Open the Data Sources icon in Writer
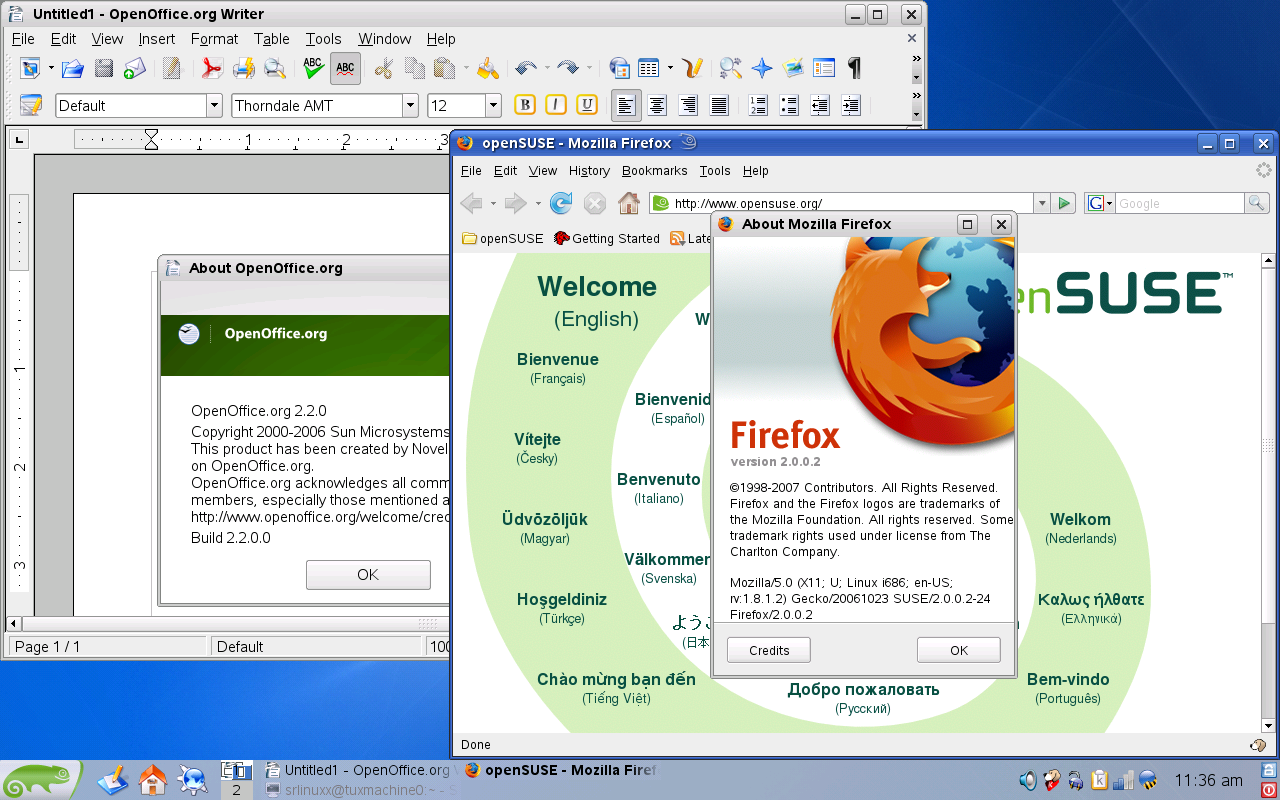Image resolution: width=1280 pixels, height=800 pixels. (x=824, y=68)
